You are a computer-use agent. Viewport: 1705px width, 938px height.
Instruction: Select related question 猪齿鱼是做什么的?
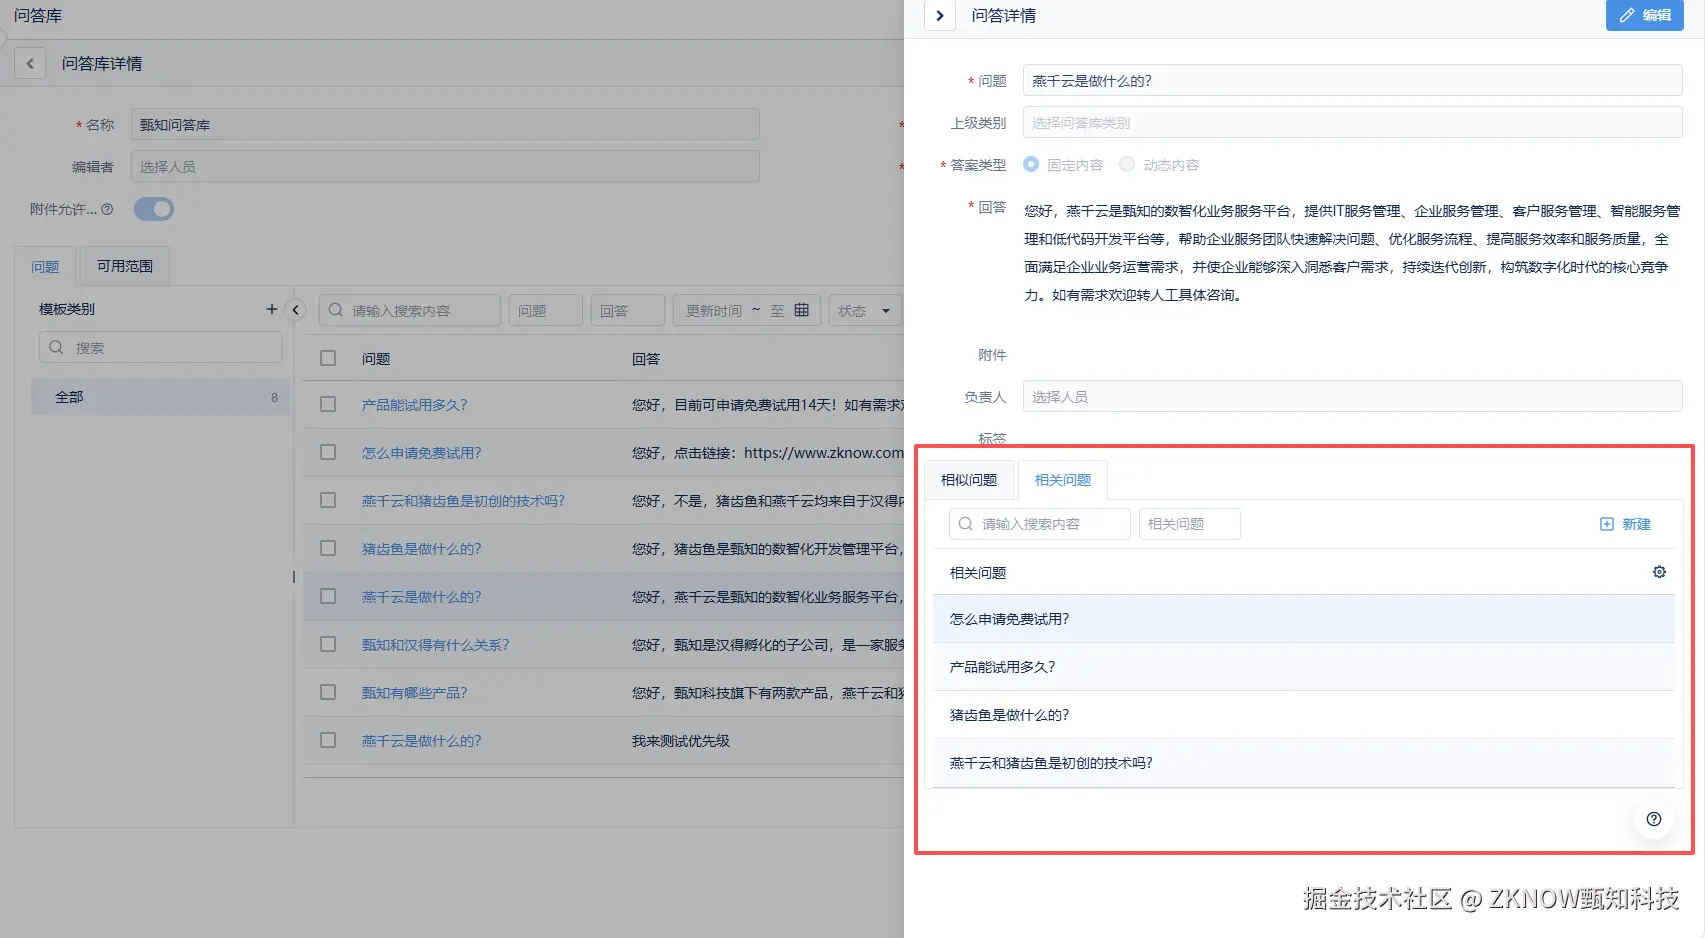coord(1304,715)
